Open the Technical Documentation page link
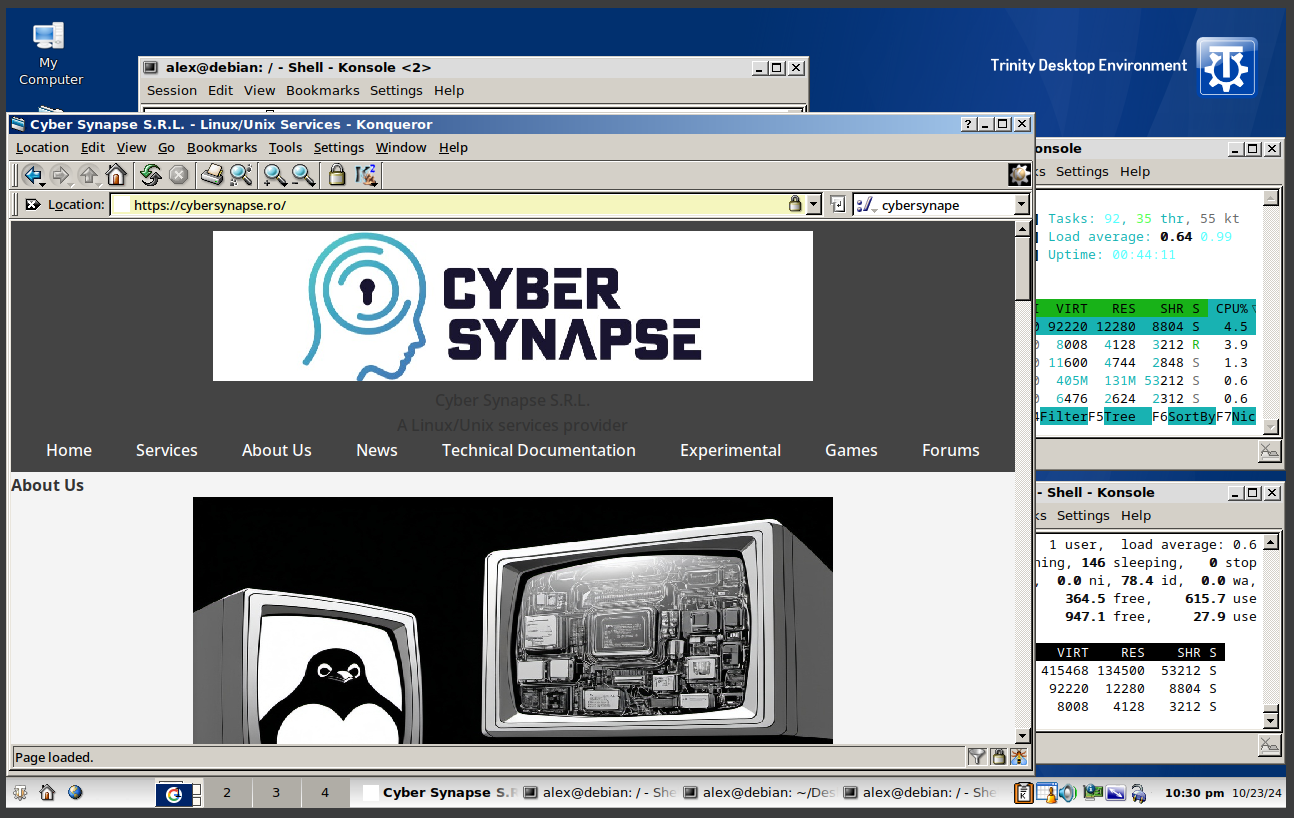 538,450
